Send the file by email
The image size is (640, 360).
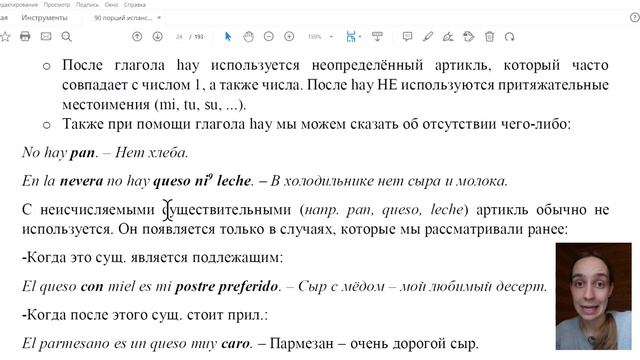(x=46, y=37)
